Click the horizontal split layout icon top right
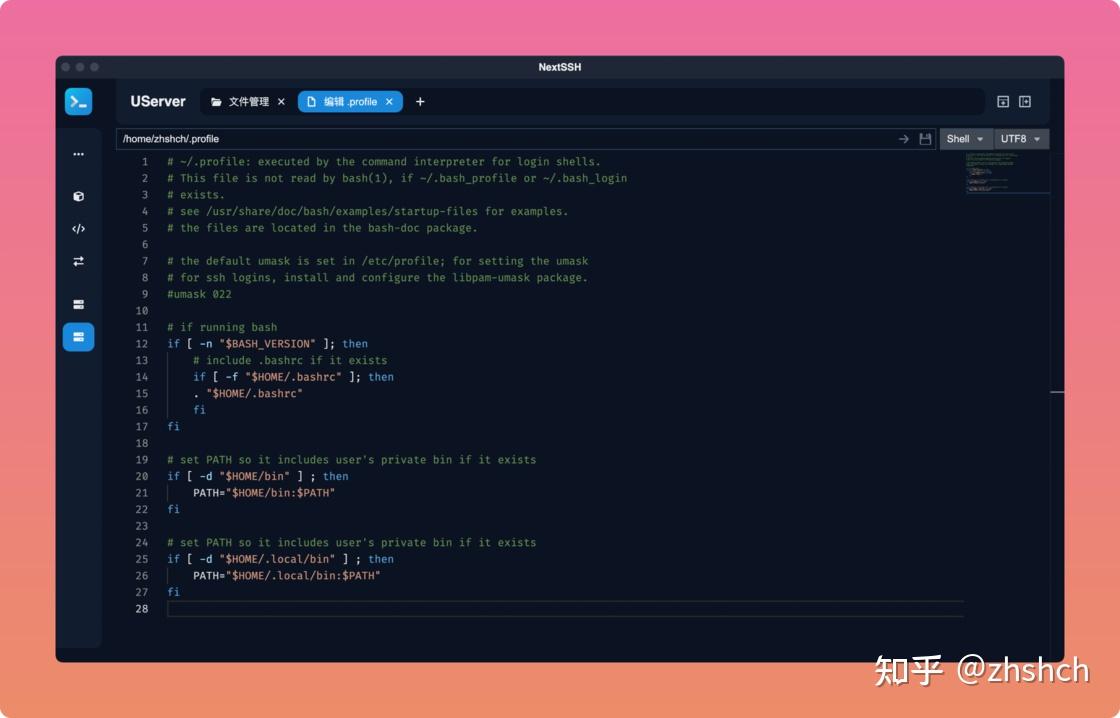 tap(1001, 101)
